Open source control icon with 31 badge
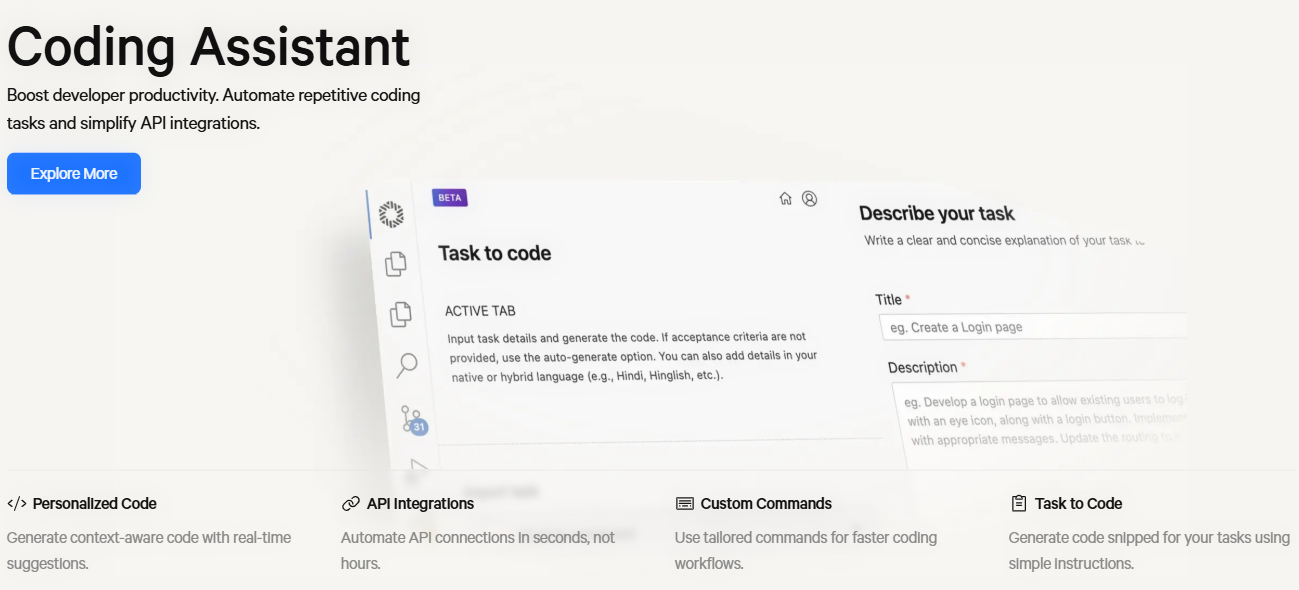 413,418
